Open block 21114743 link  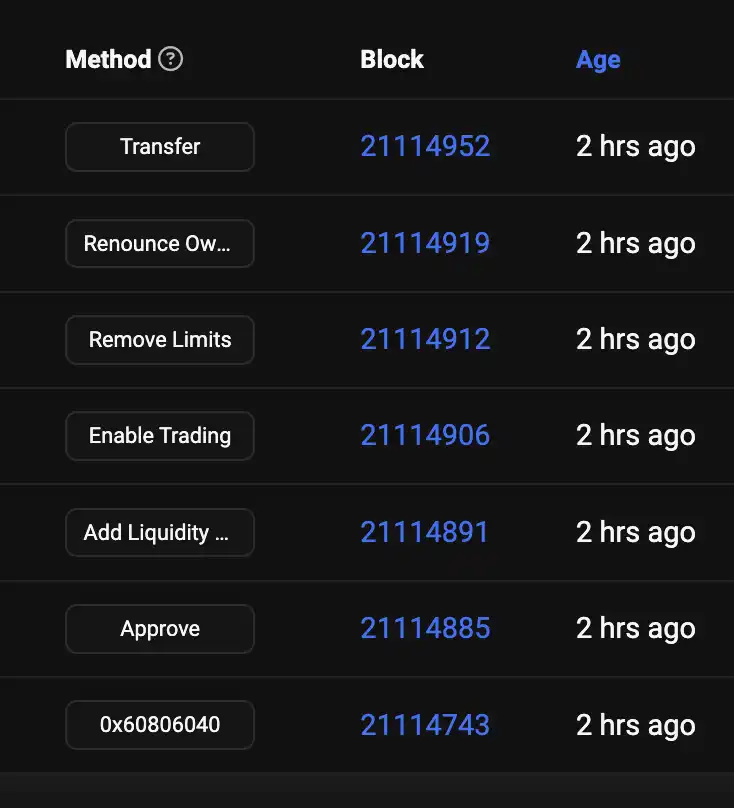pos(425,725)
